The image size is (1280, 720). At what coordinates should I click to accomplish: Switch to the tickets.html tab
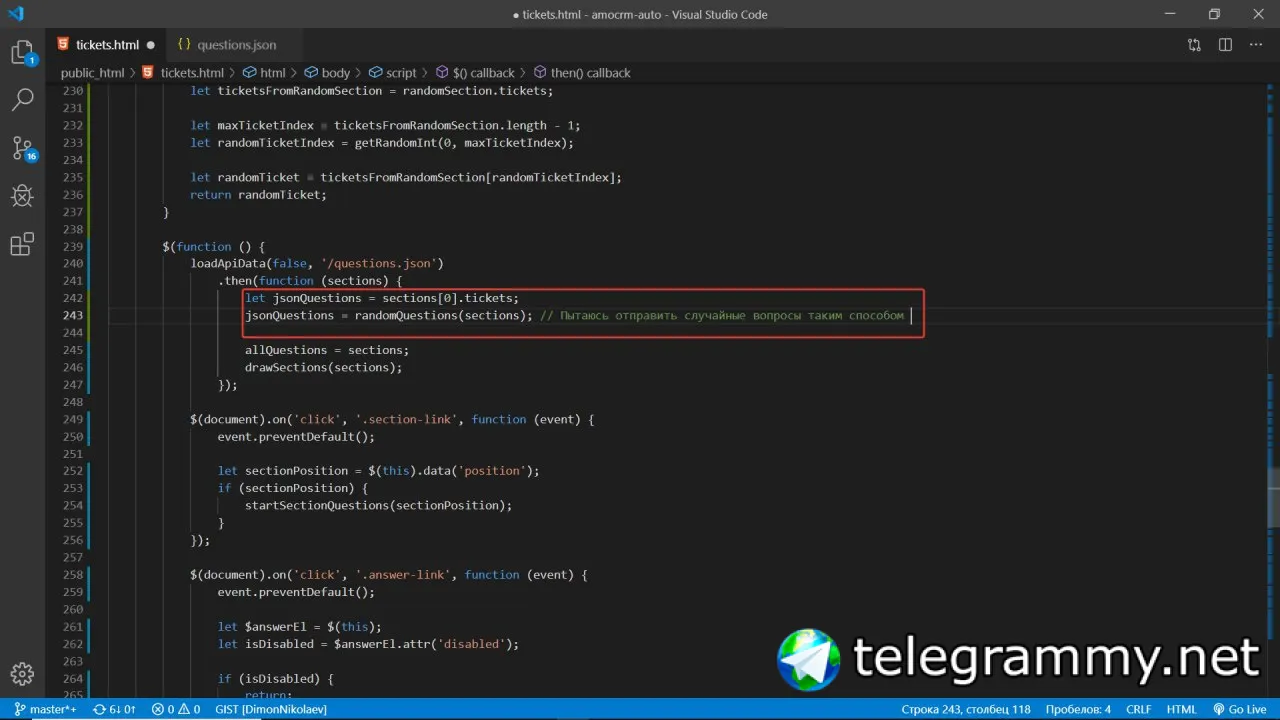107,45
